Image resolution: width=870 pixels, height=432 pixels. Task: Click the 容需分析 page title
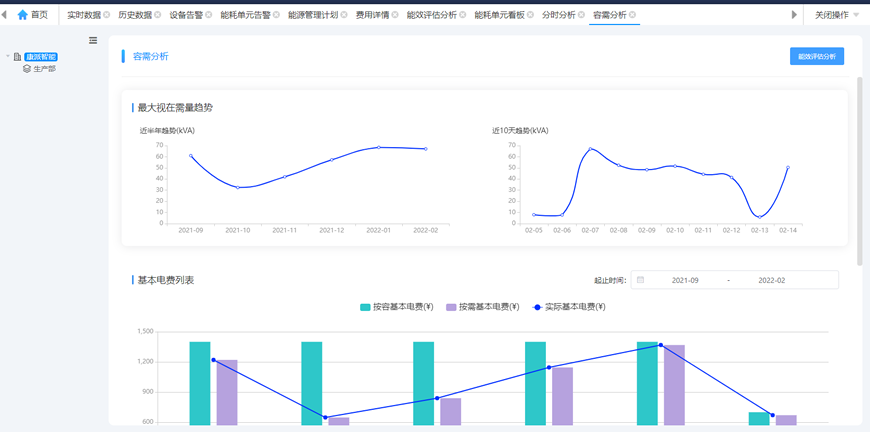coord(151,56)
